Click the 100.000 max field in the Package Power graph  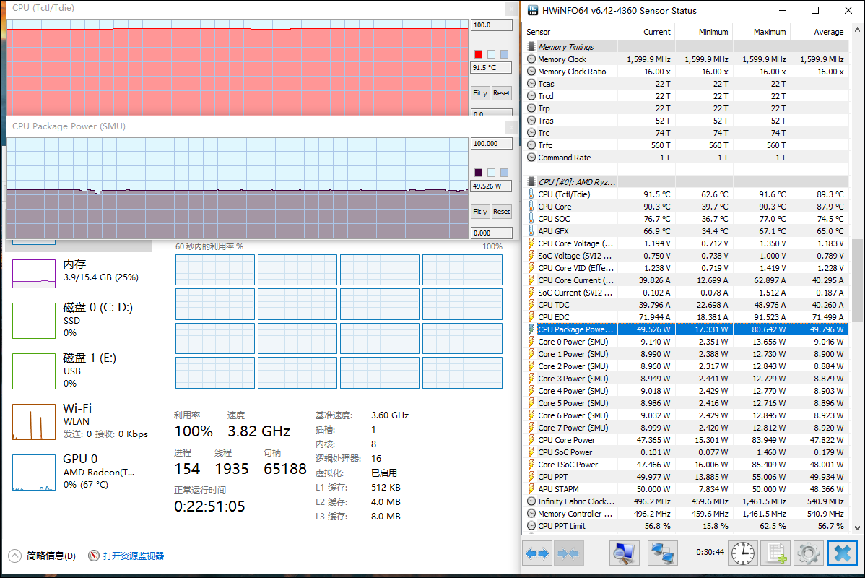coord(488,143)
